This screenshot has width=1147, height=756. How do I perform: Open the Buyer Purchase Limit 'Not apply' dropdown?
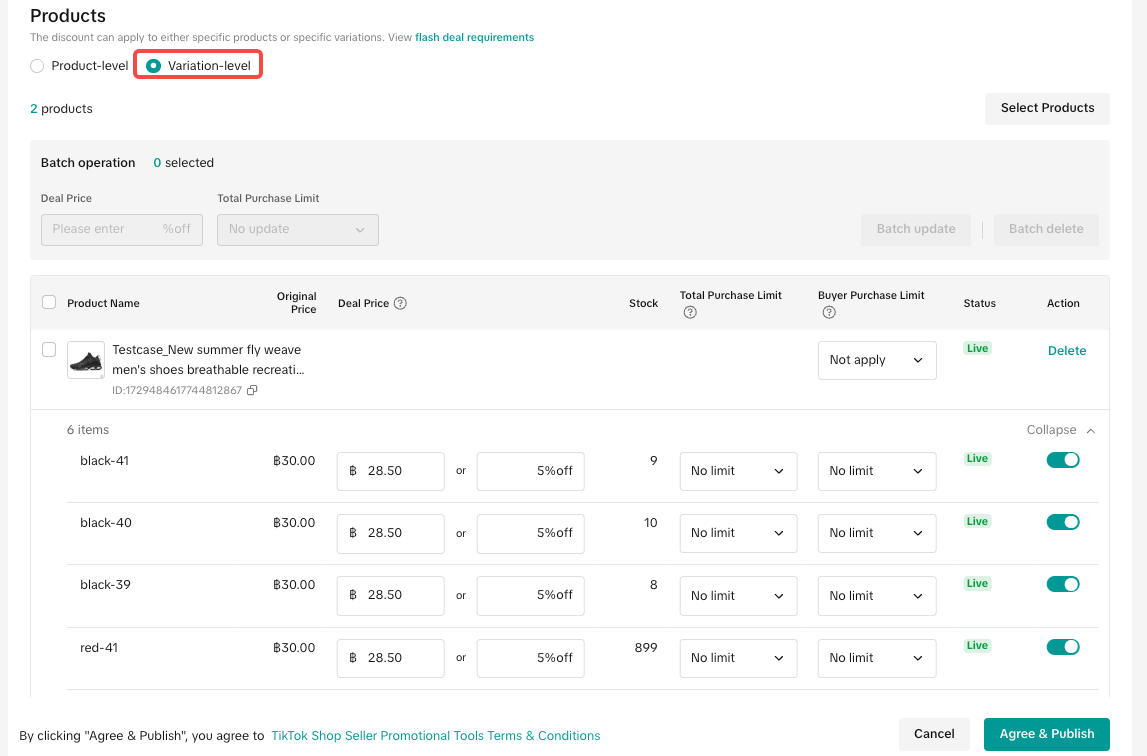[x=876, y=361]
